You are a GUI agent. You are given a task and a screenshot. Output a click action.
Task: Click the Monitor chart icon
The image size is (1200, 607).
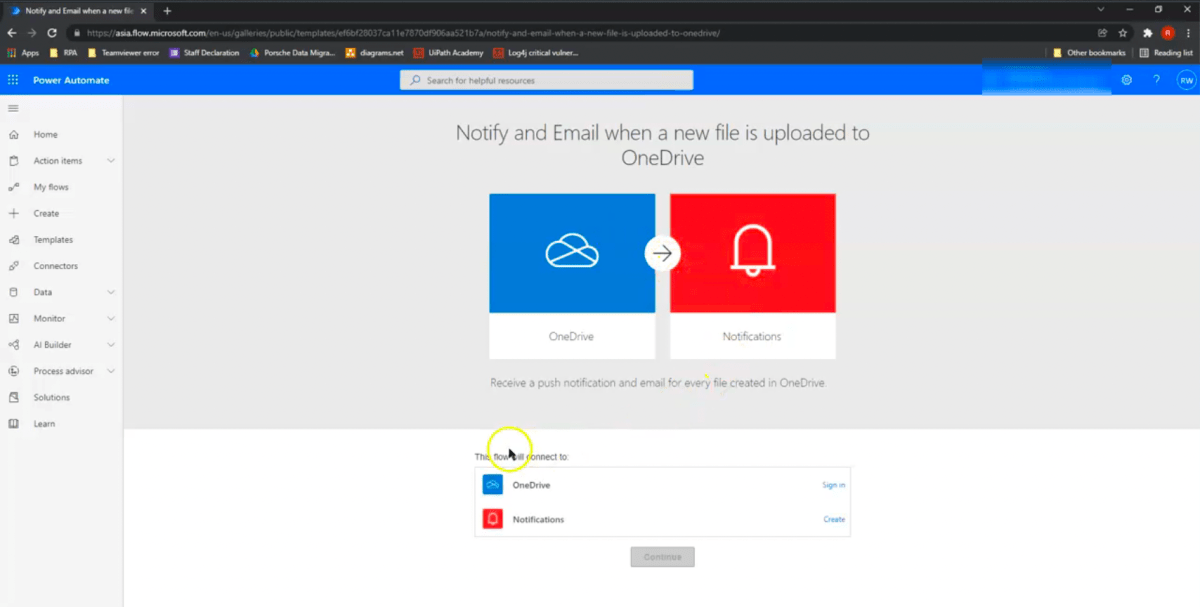click(13, 318)
